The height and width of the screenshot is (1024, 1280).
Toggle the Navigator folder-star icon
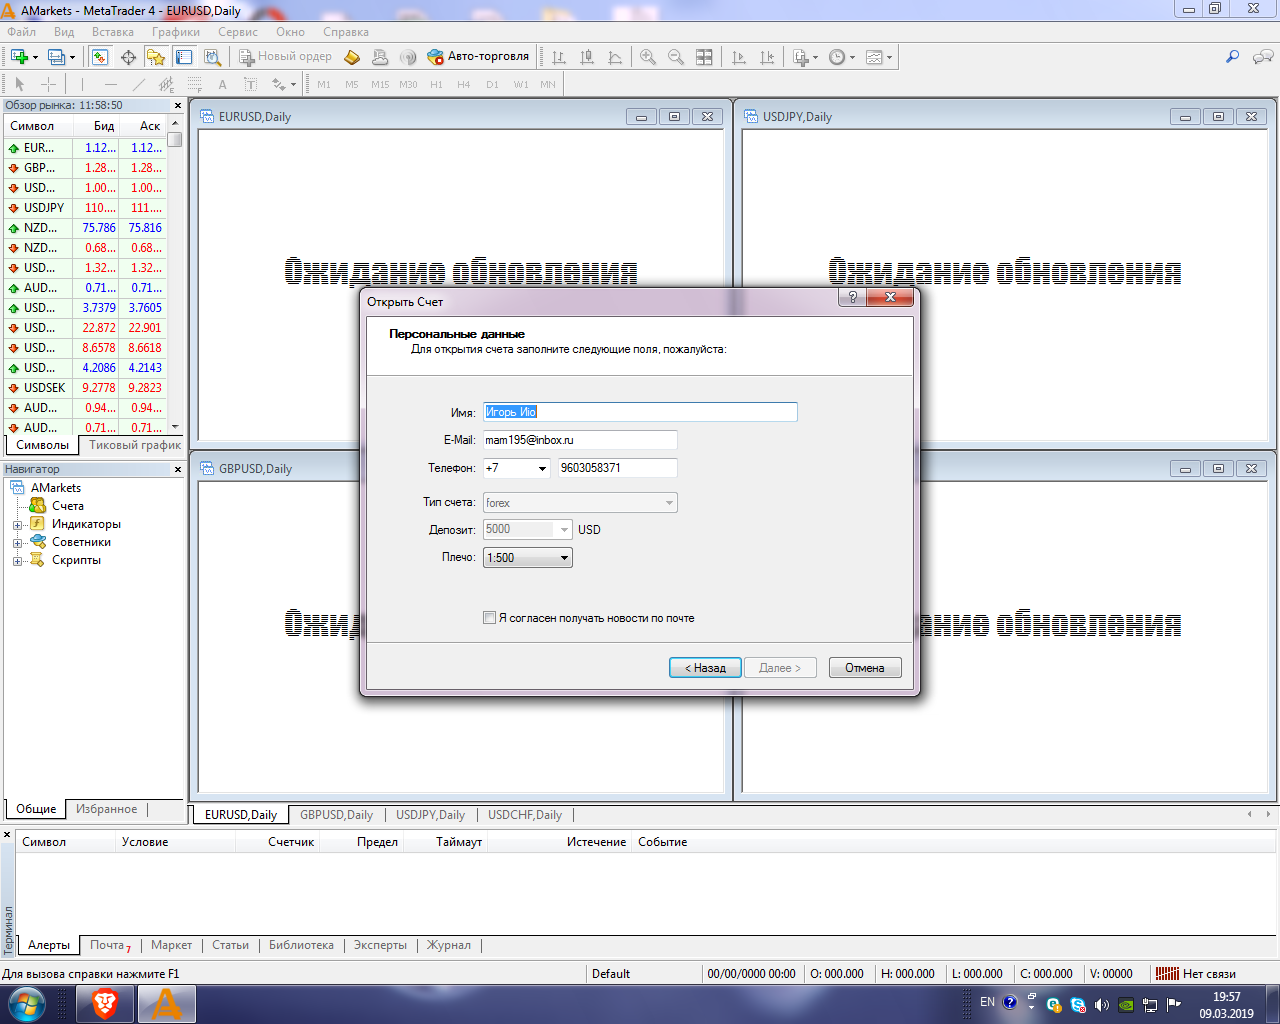pos(156,57)
